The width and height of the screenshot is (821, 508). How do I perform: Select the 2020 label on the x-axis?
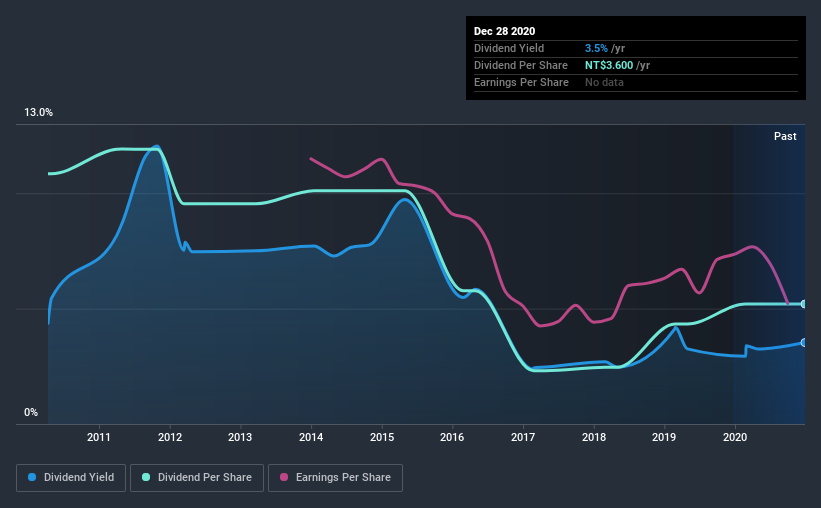click(735, 437)
